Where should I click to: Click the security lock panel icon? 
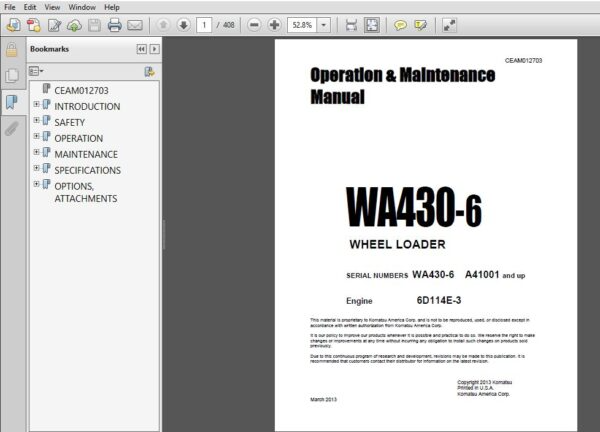[x=12, y=50]
